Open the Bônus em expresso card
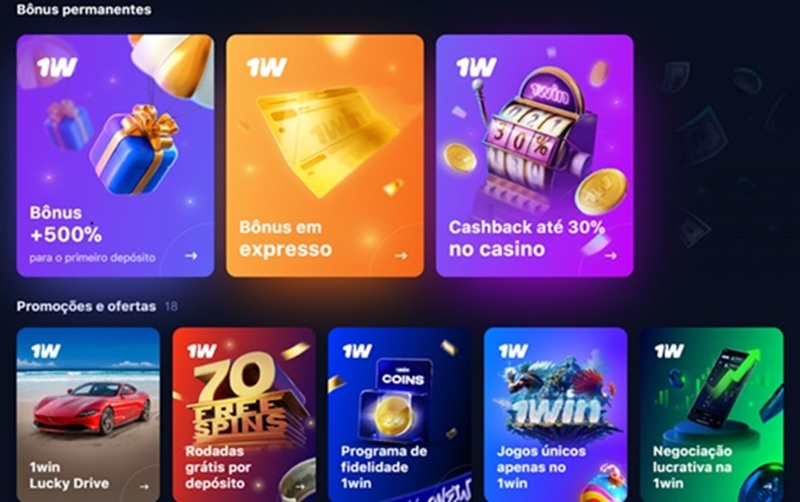This screenshot has height=502, width=800. [x=325, y=156]
